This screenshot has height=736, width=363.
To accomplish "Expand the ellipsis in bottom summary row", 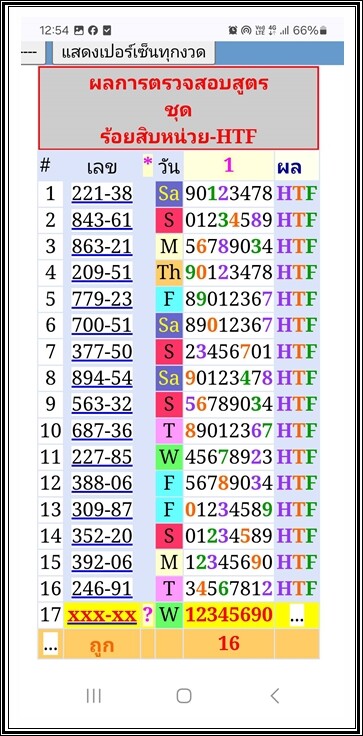I will 50,644.
